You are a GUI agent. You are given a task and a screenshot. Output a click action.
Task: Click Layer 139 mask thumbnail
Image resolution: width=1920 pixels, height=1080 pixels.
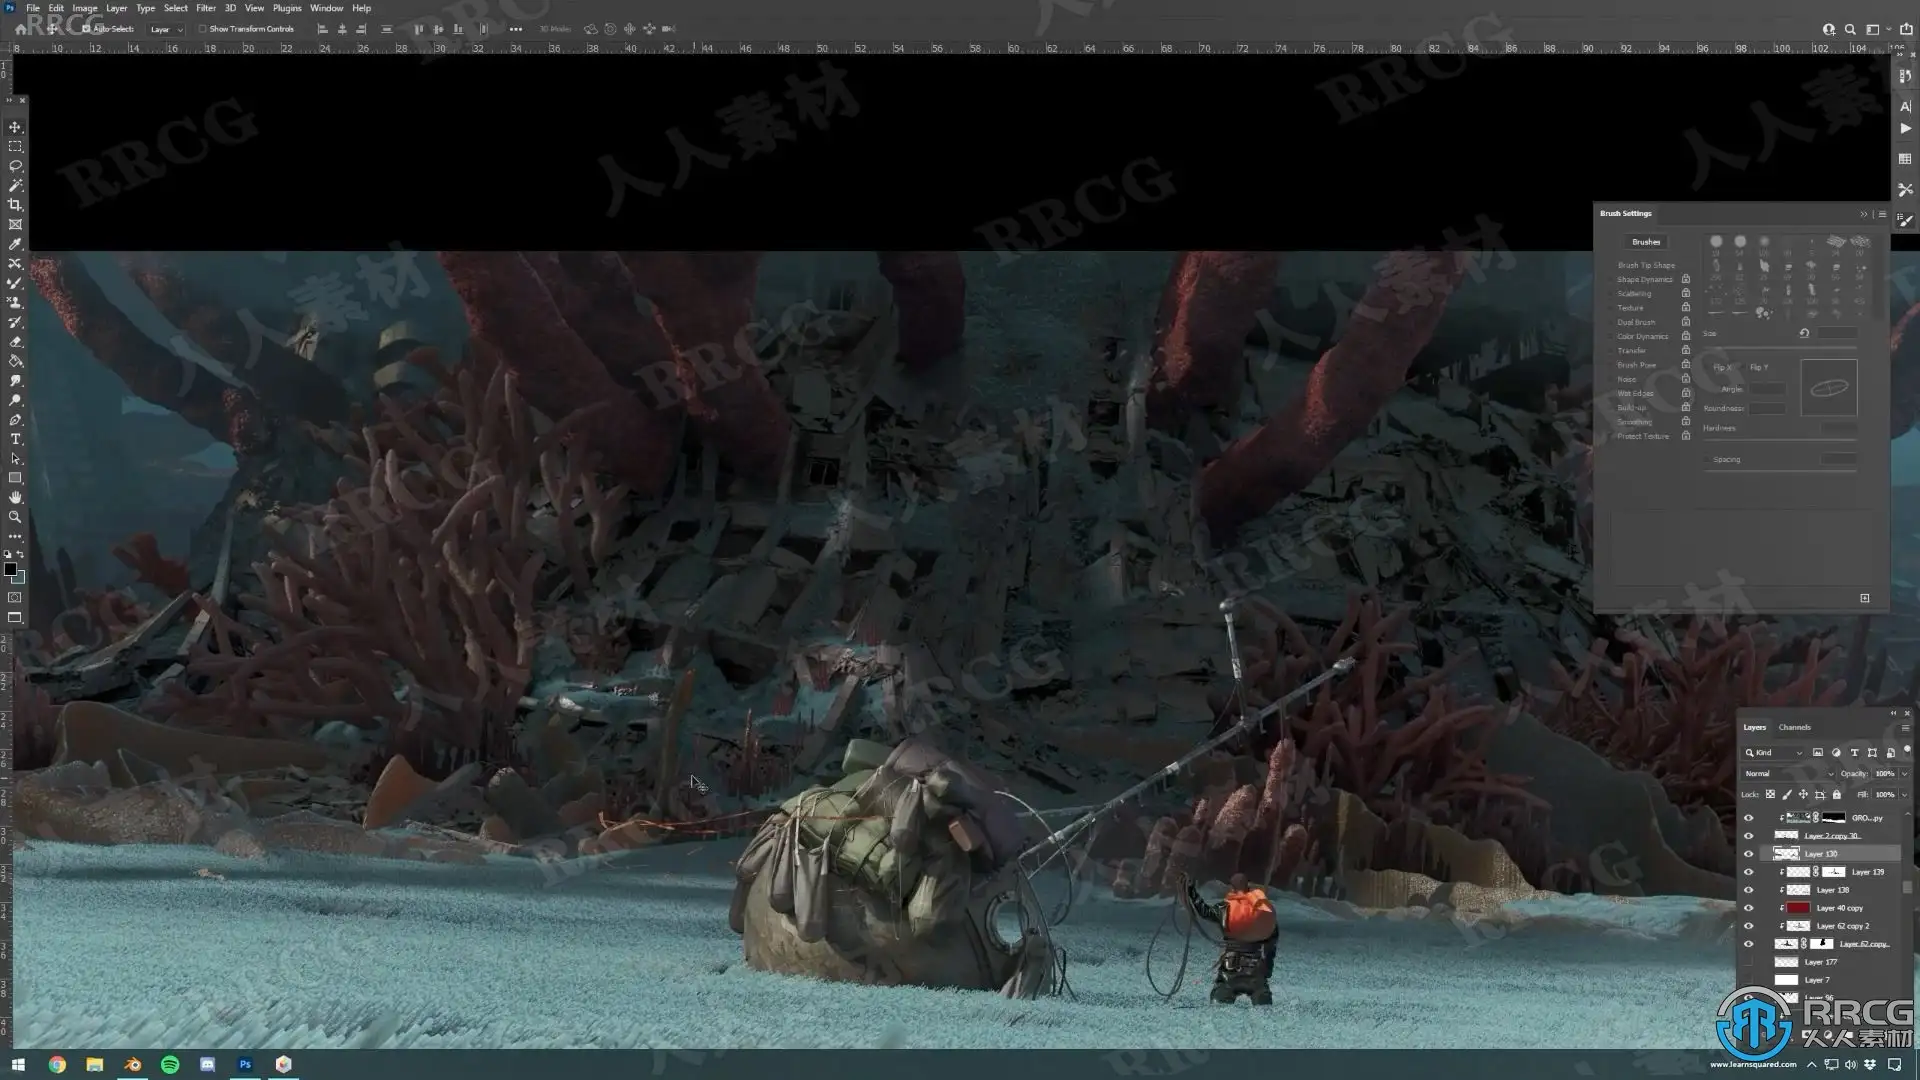click(x=1833, y=872)
